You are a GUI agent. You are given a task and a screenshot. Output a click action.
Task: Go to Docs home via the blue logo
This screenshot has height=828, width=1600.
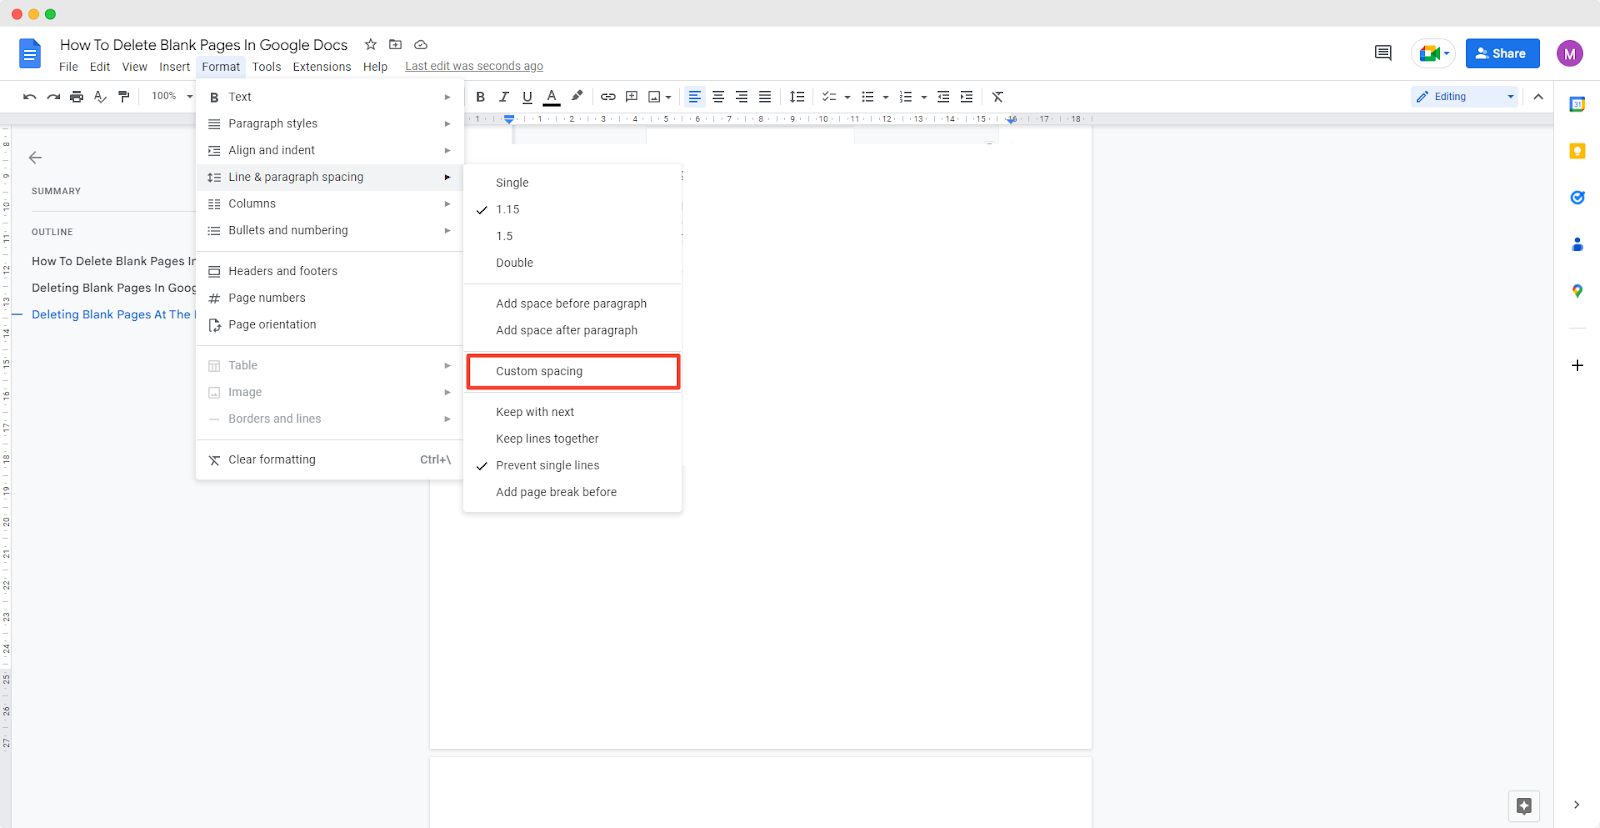tap(30, 53)
